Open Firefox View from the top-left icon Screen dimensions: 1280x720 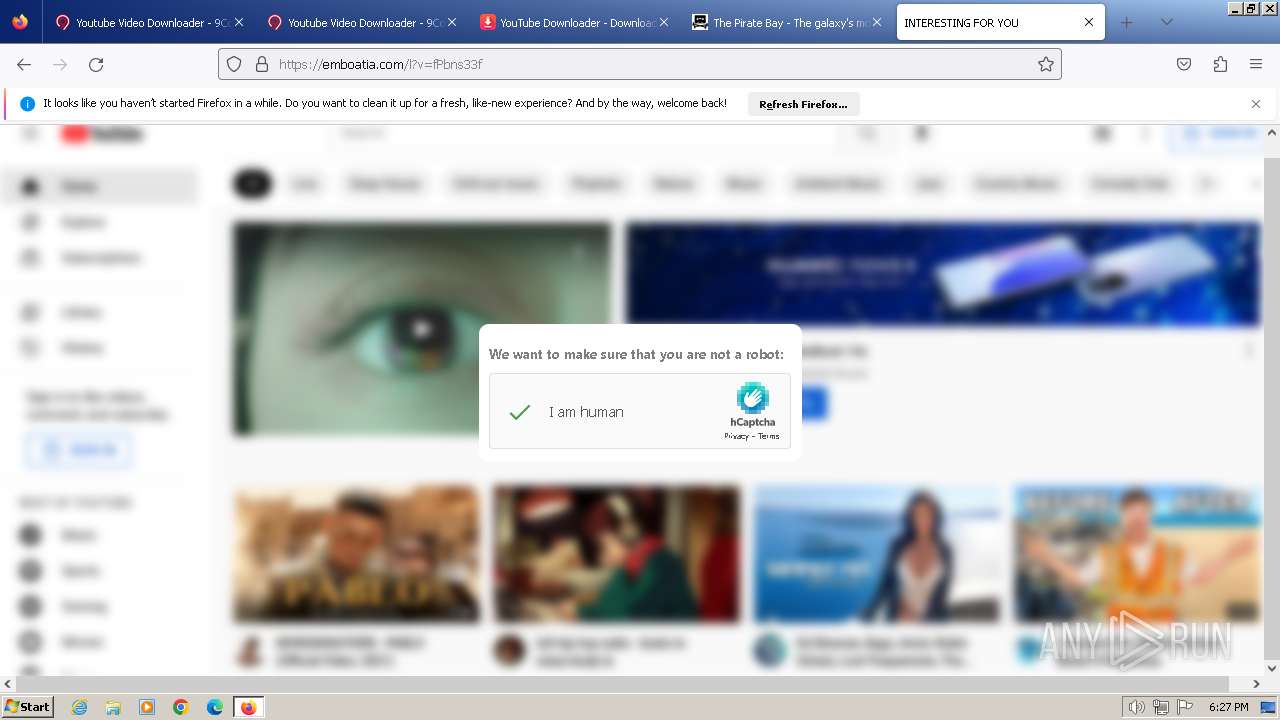[20, 22]
